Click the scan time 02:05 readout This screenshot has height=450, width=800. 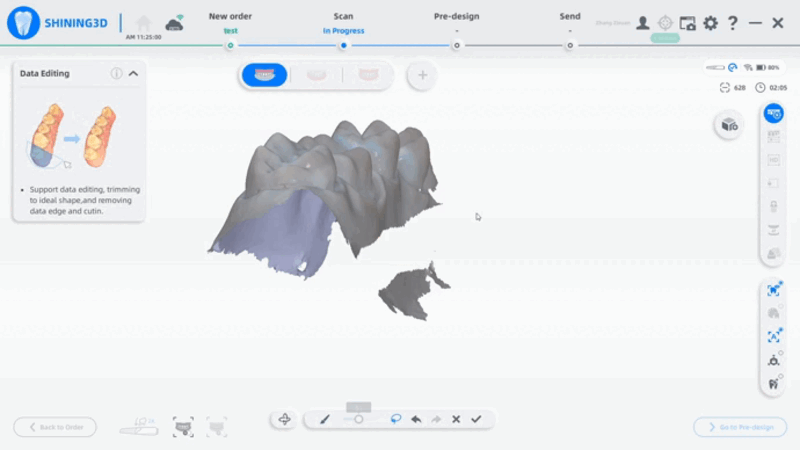click(771, 88)
